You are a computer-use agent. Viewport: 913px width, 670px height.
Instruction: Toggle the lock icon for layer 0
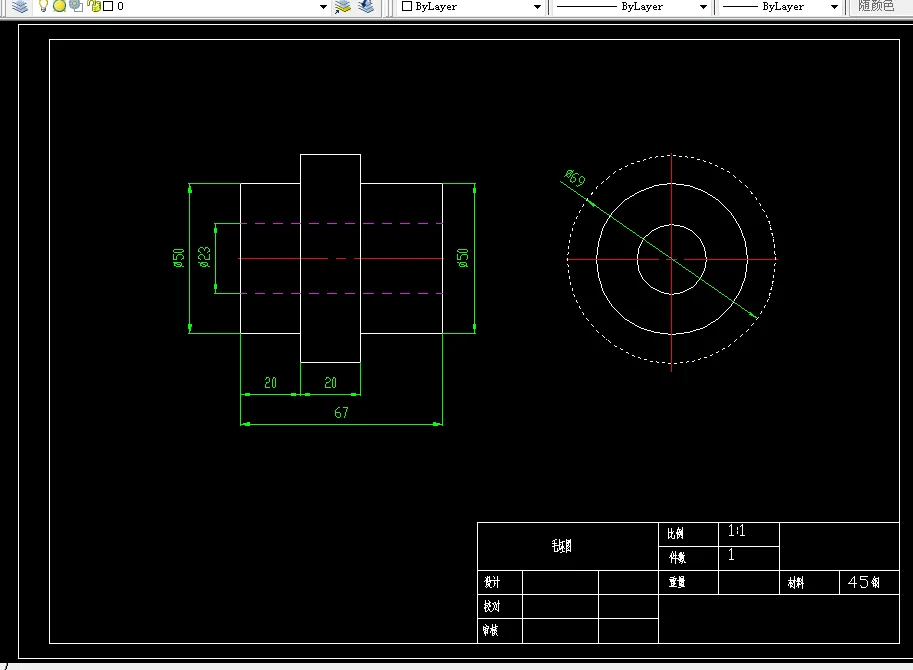pyautogui.click(x=94, y=6)
